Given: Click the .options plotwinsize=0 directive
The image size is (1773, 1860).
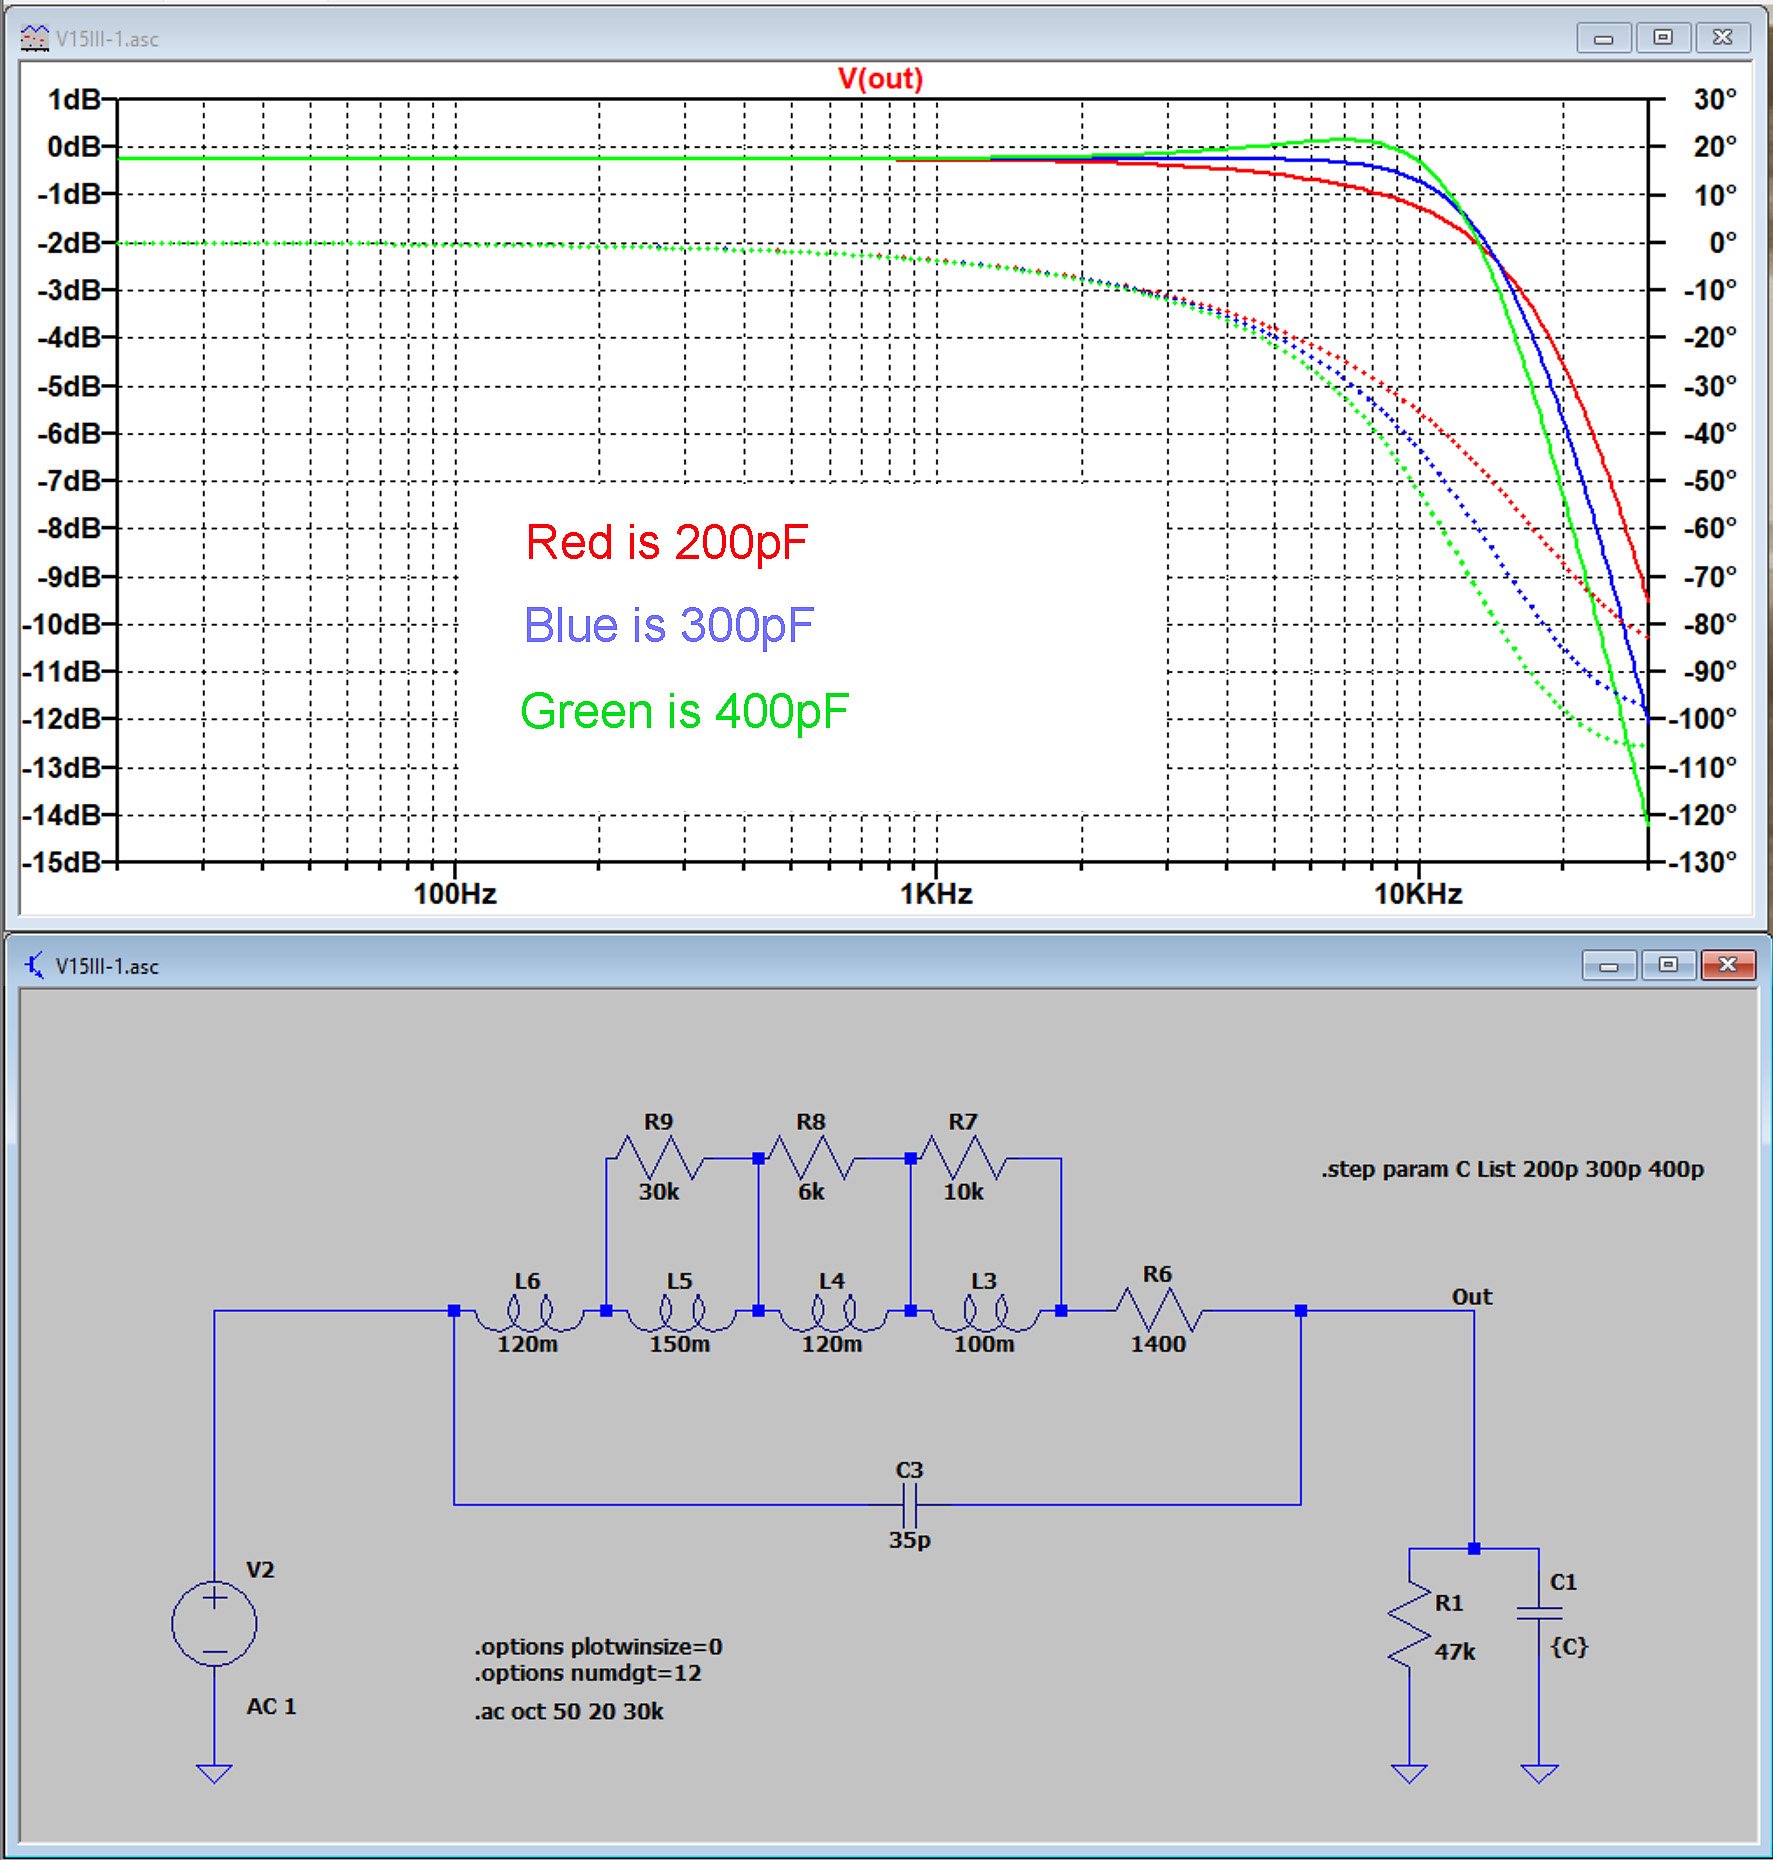Looking at the screenshot, I should [598, 1646].
